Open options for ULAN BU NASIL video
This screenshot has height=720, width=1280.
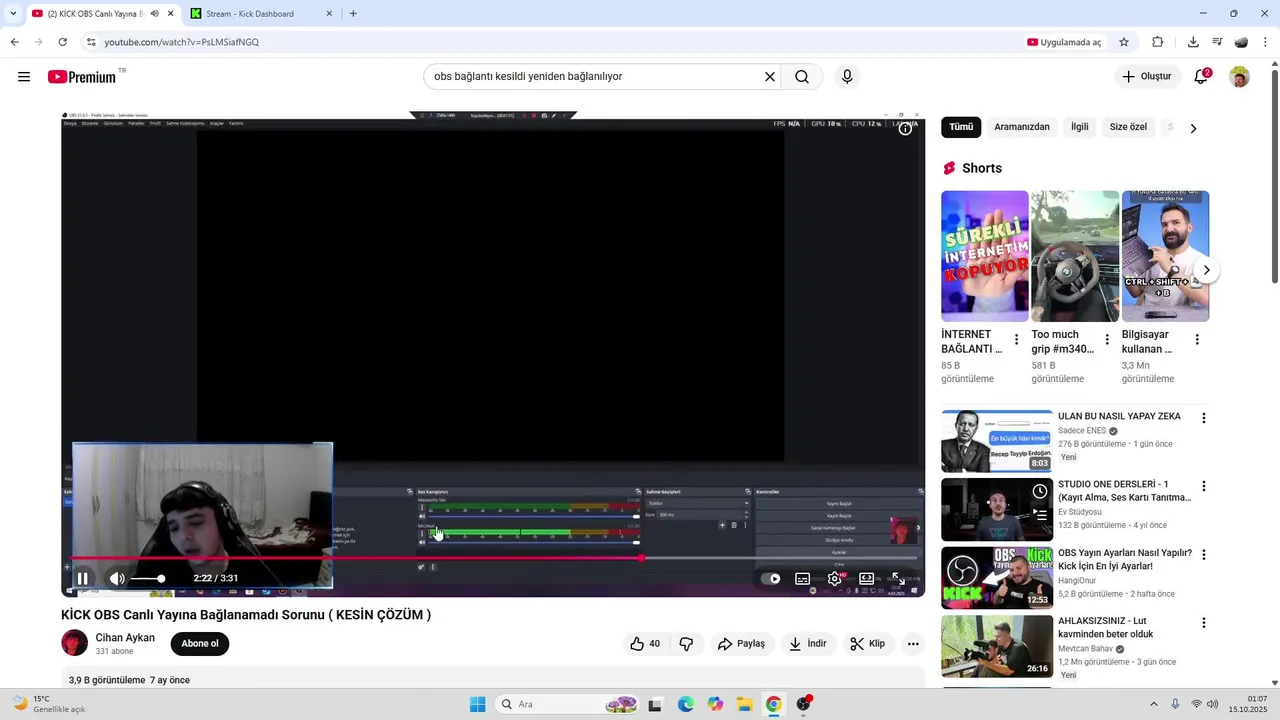point(1204,418)
